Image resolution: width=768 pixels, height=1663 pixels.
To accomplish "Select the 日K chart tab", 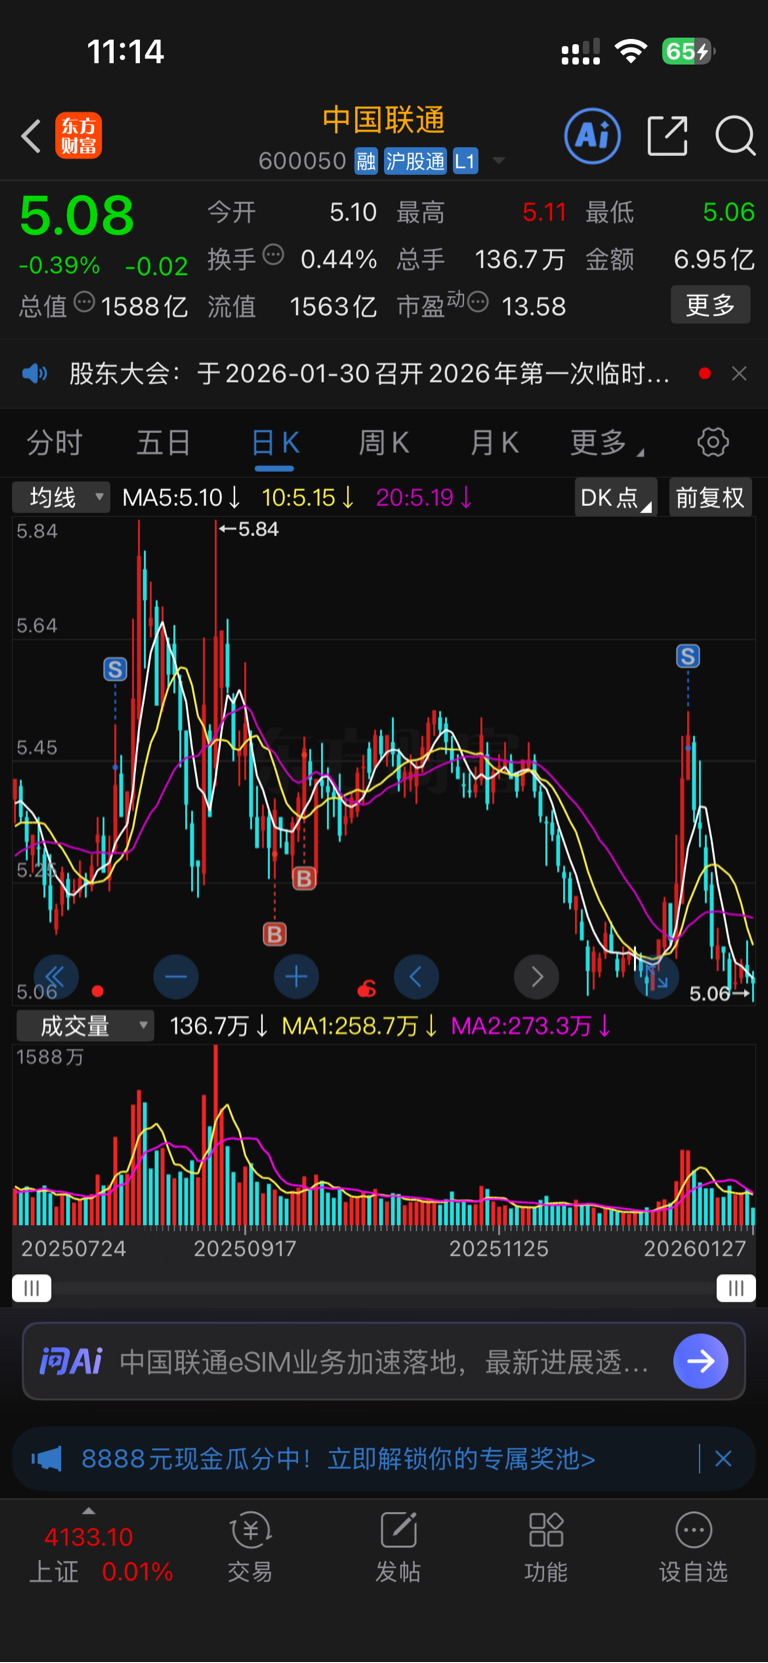I will click(274, 443).
